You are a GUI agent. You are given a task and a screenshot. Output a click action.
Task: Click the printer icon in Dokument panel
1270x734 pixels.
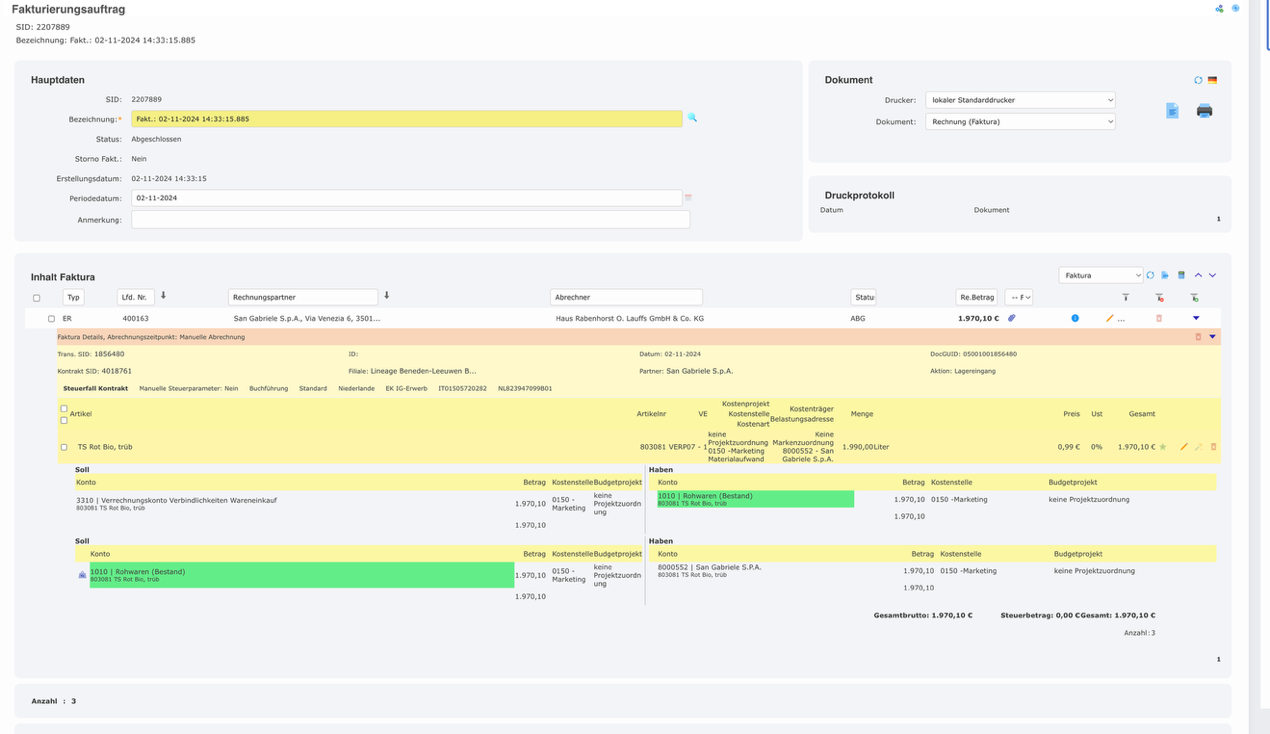tap(1204, 111)
